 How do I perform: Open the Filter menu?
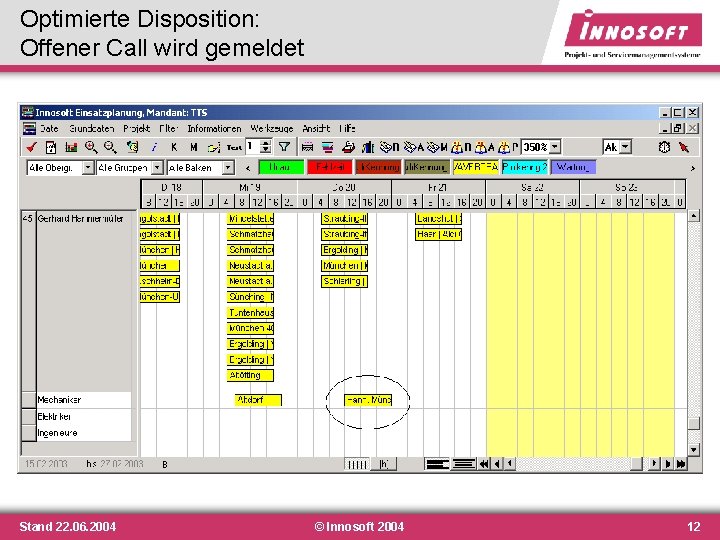click(169, 129)
